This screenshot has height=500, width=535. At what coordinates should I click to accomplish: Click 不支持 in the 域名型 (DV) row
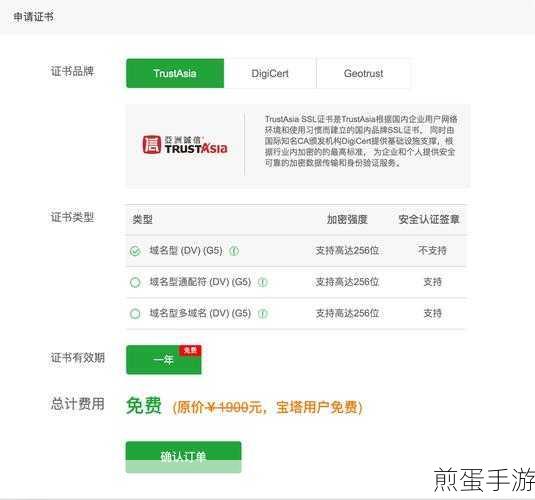click(x=432, y=251)
